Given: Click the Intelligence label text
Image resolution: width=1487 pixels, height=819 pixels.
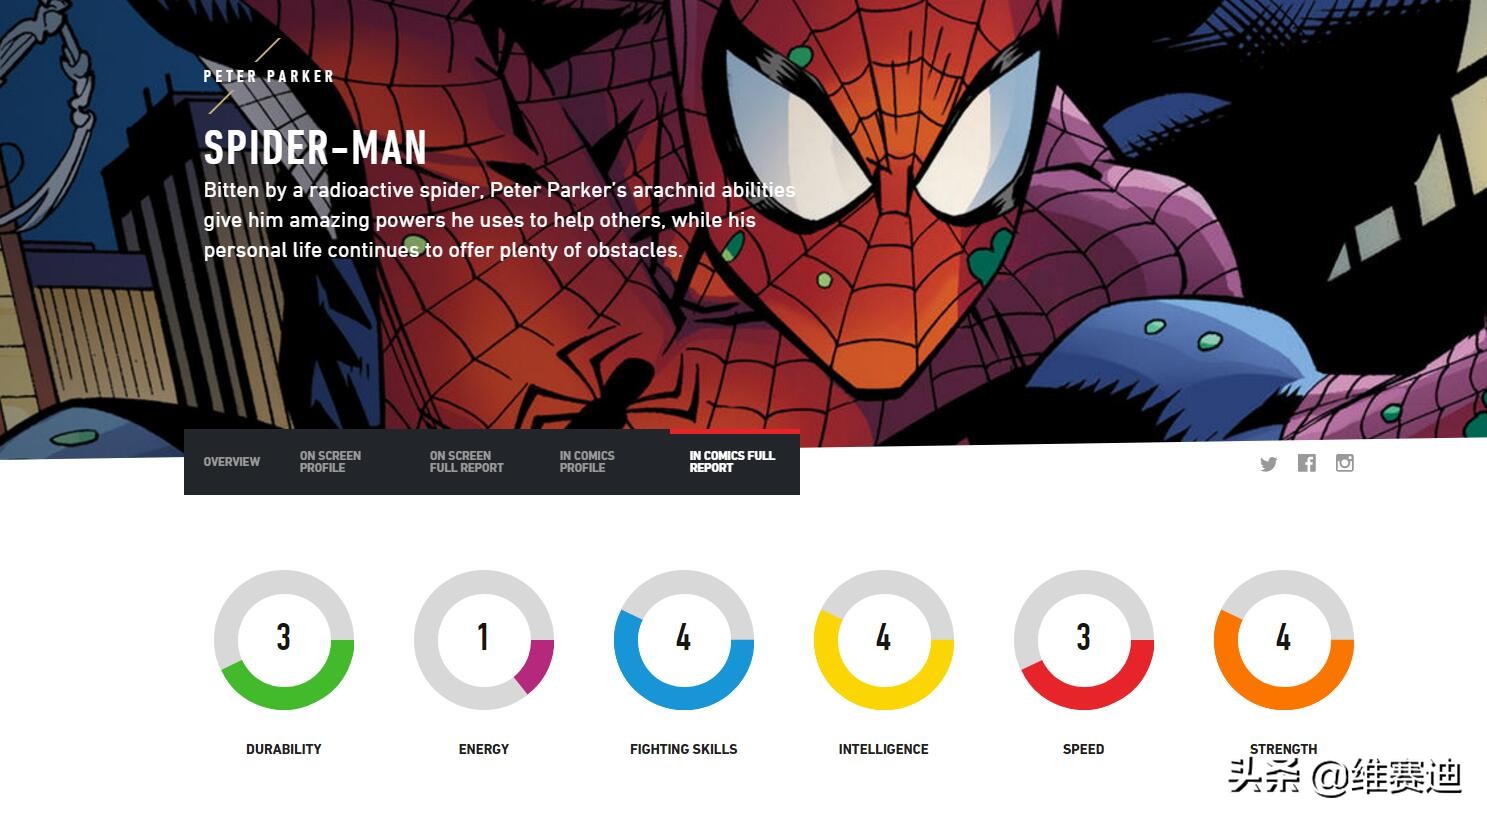Looking at the screenshot, I should click(884, 749).
